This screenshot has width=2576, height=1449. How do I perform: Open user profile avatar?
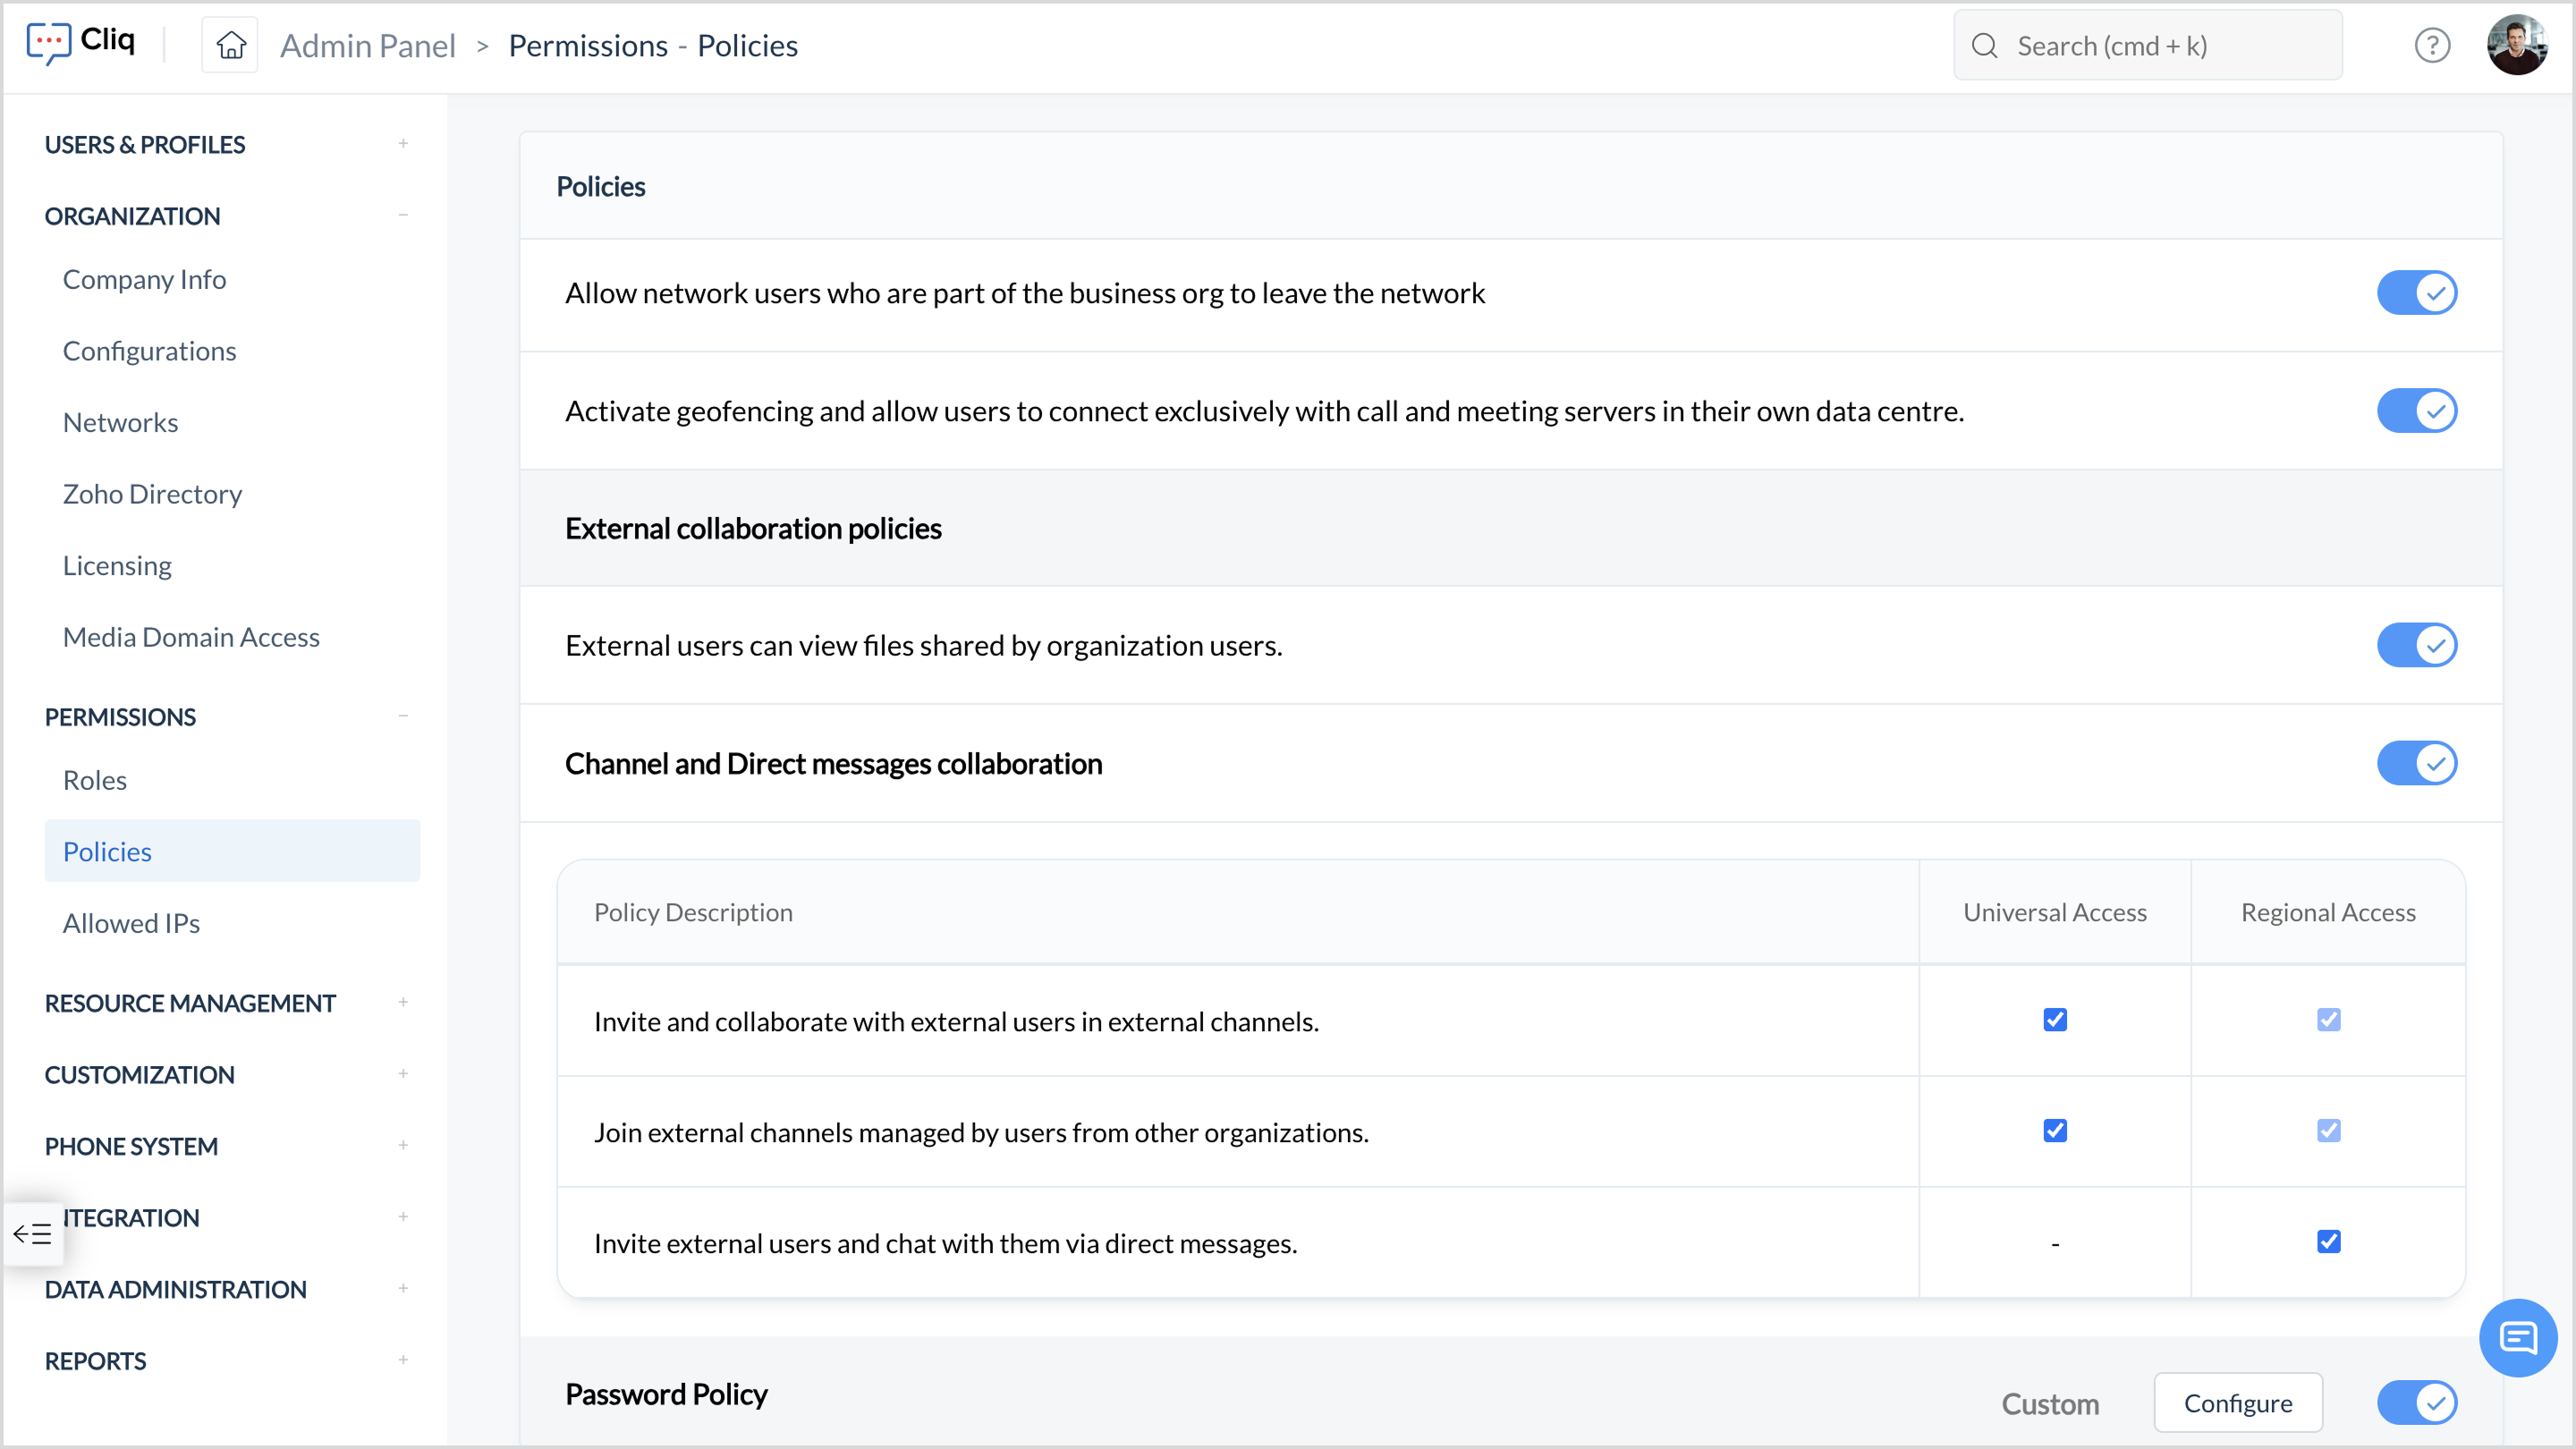coord(2517,45)
